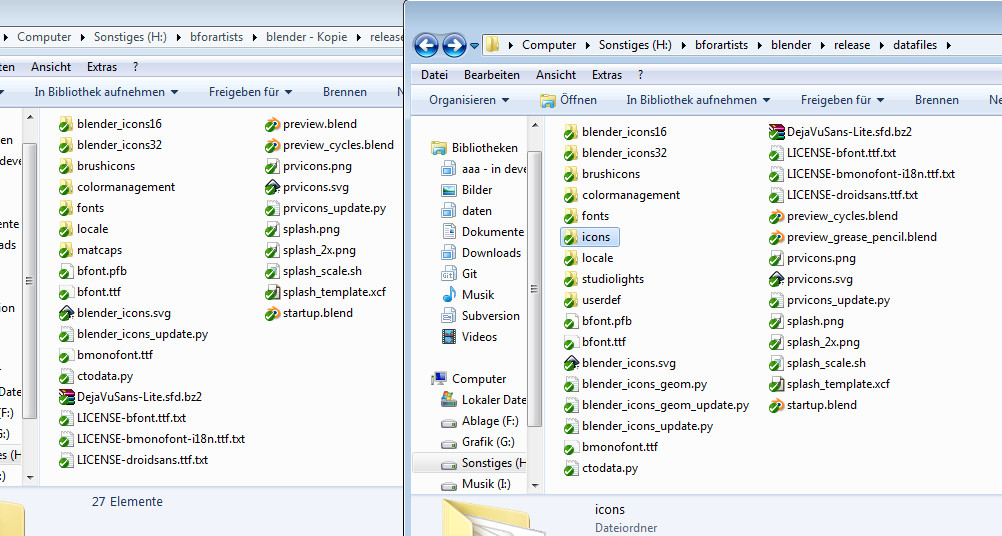Select preview.blend icon in left window
The width and height of the screenshot is (1002, 536).
click(x=272, y=125)
